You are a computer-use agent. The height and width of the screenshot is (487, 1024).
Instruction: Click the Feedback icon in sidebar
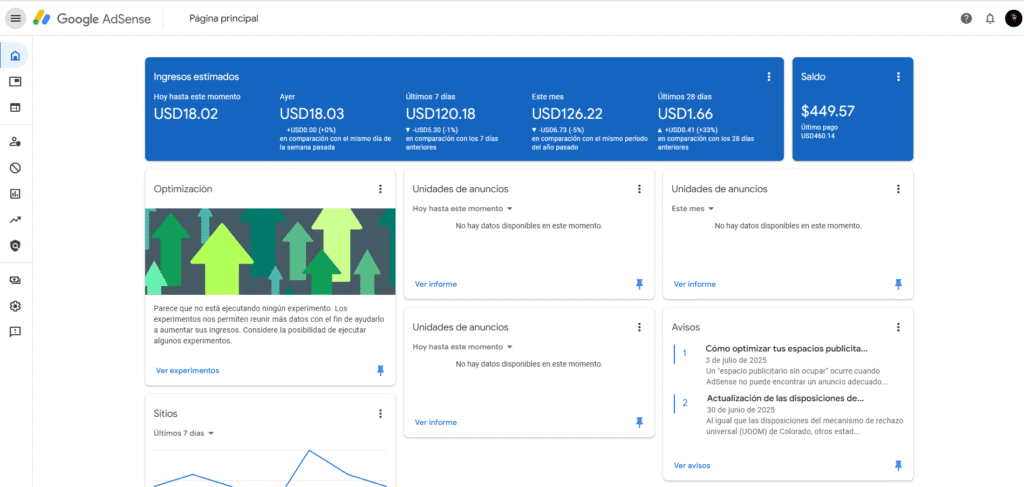pyautogui.click(x=15, y=331)
